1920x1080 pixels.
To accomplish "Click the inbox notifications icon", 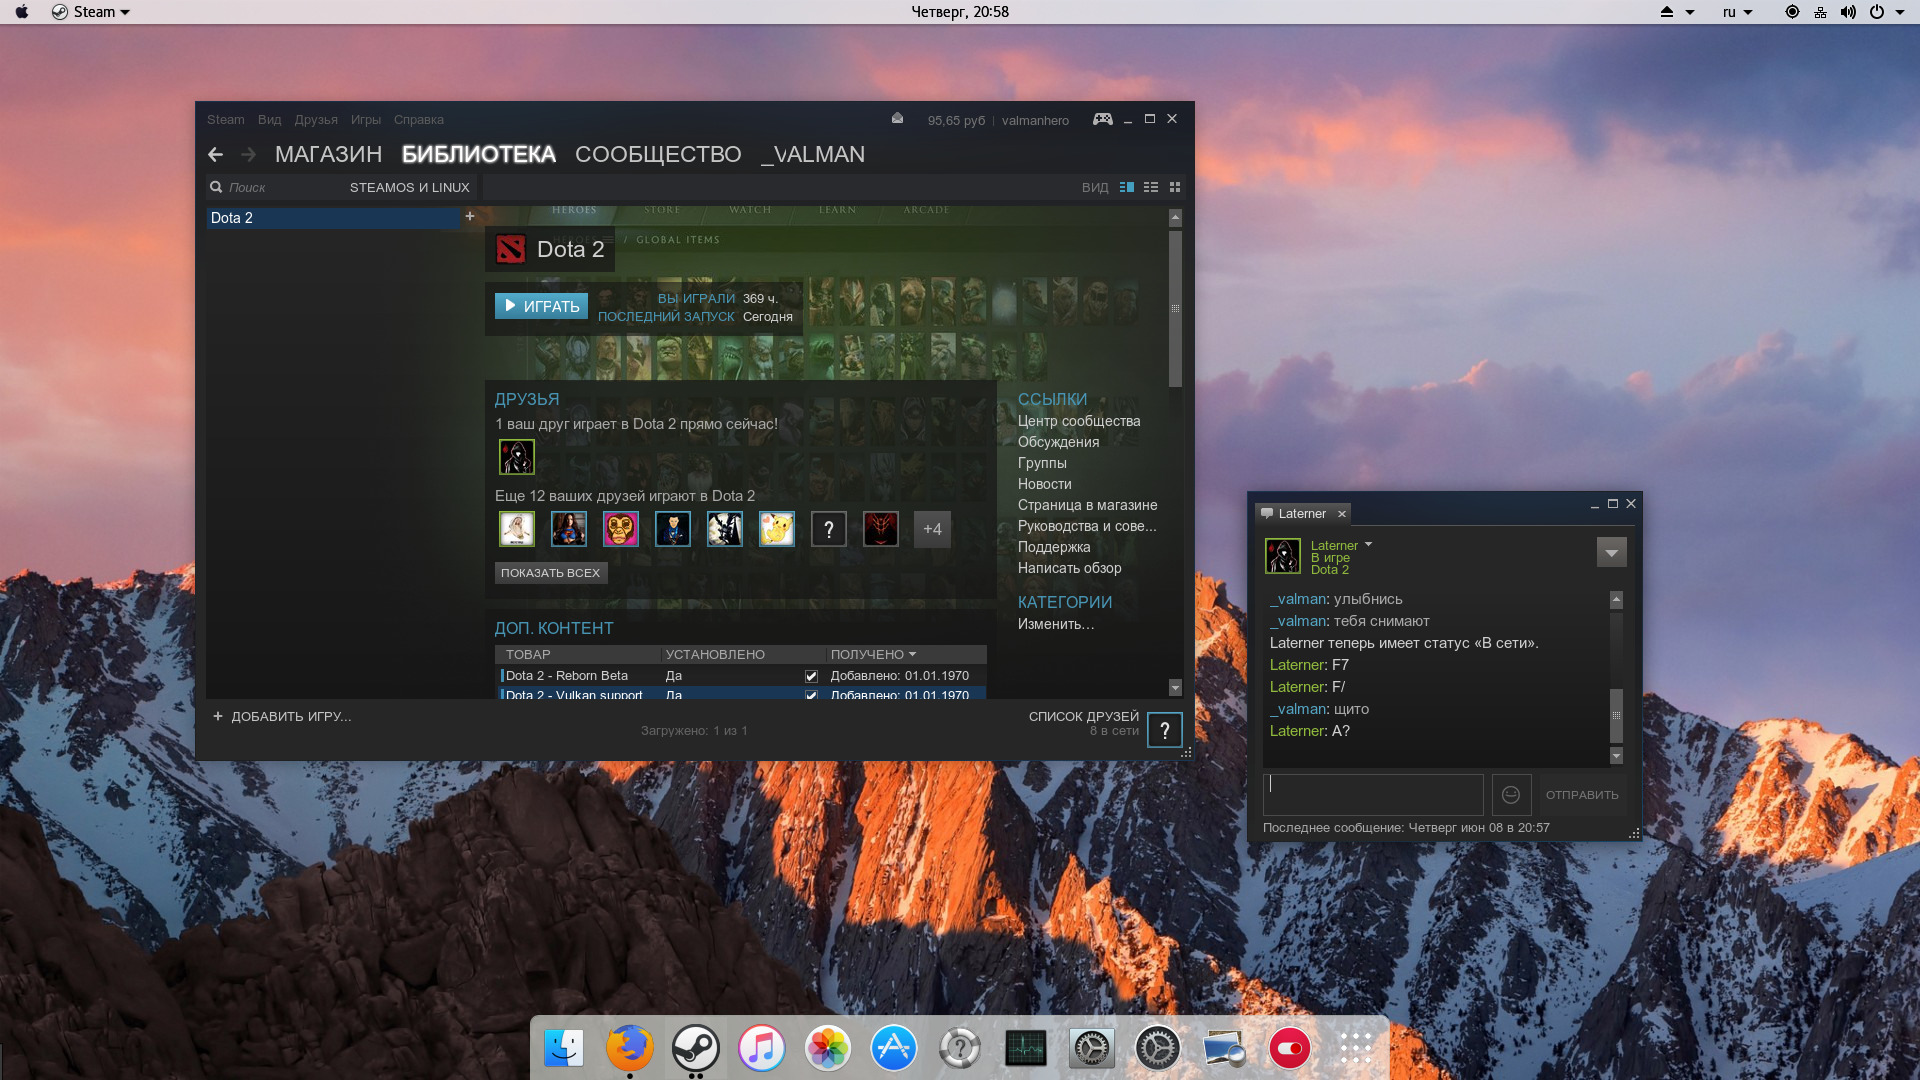I will pyautogui.click(x=897, y=119).
